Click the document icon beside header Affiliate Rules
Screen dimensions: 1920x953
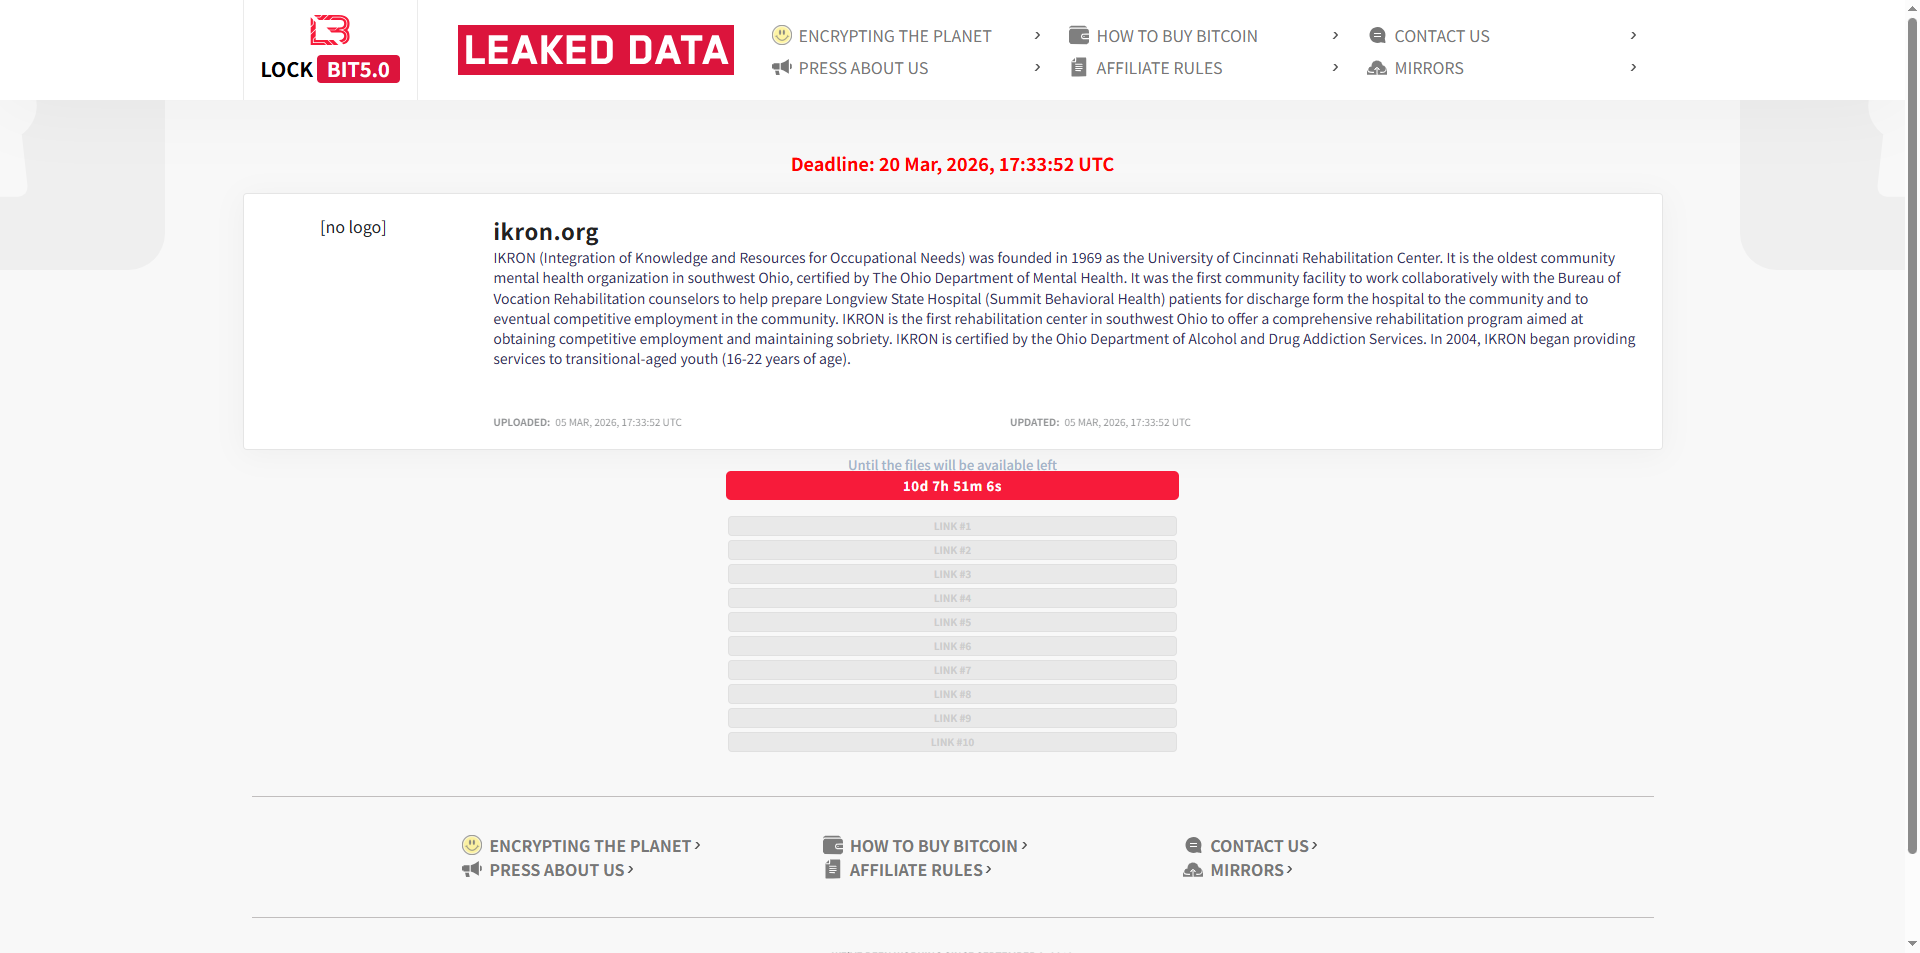click(x=1079, y=68)
